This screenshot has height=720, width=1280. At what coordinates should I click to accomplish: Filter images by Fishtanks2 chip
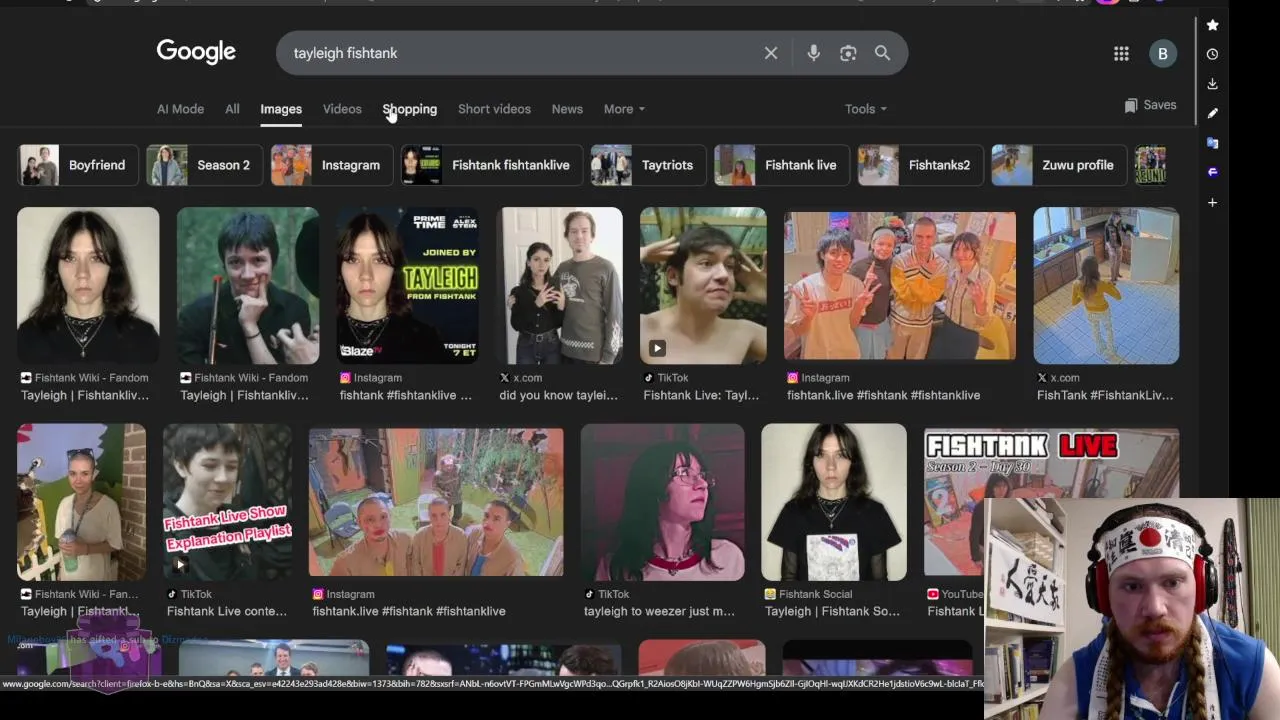point(920,165)
